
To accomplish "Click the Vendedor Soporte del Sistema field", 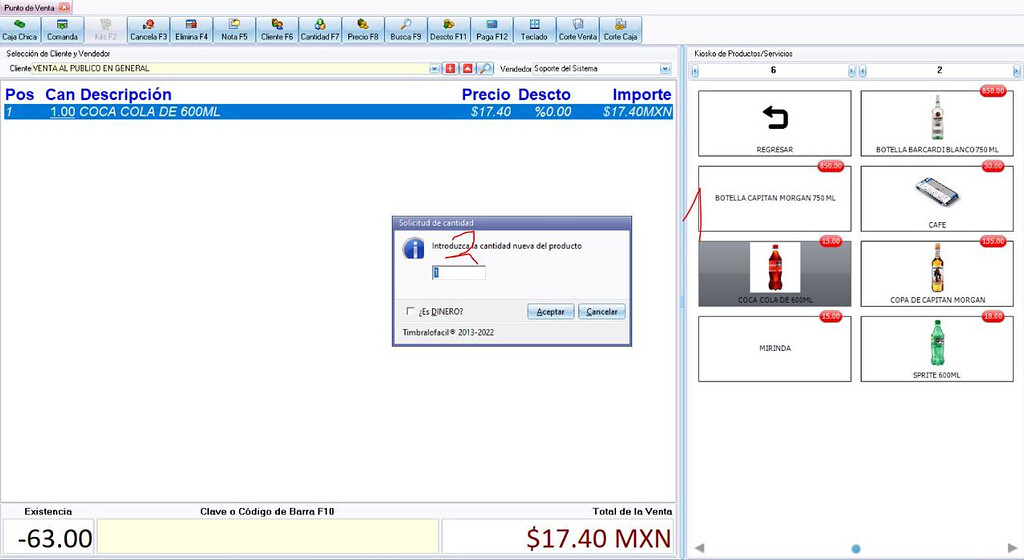I will [602, 69].
